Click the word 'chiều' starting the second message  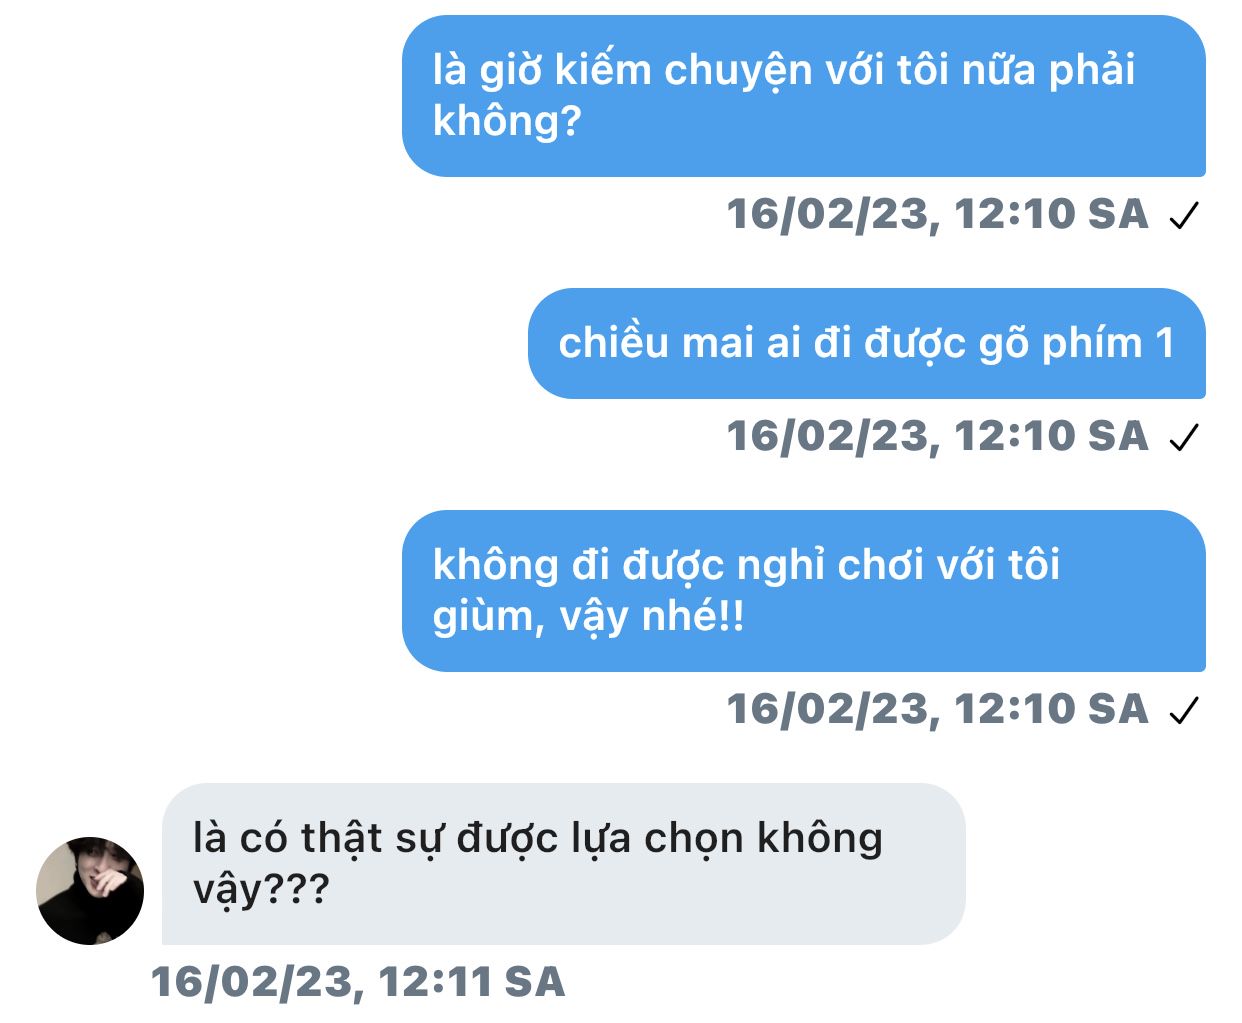point(613,343)
